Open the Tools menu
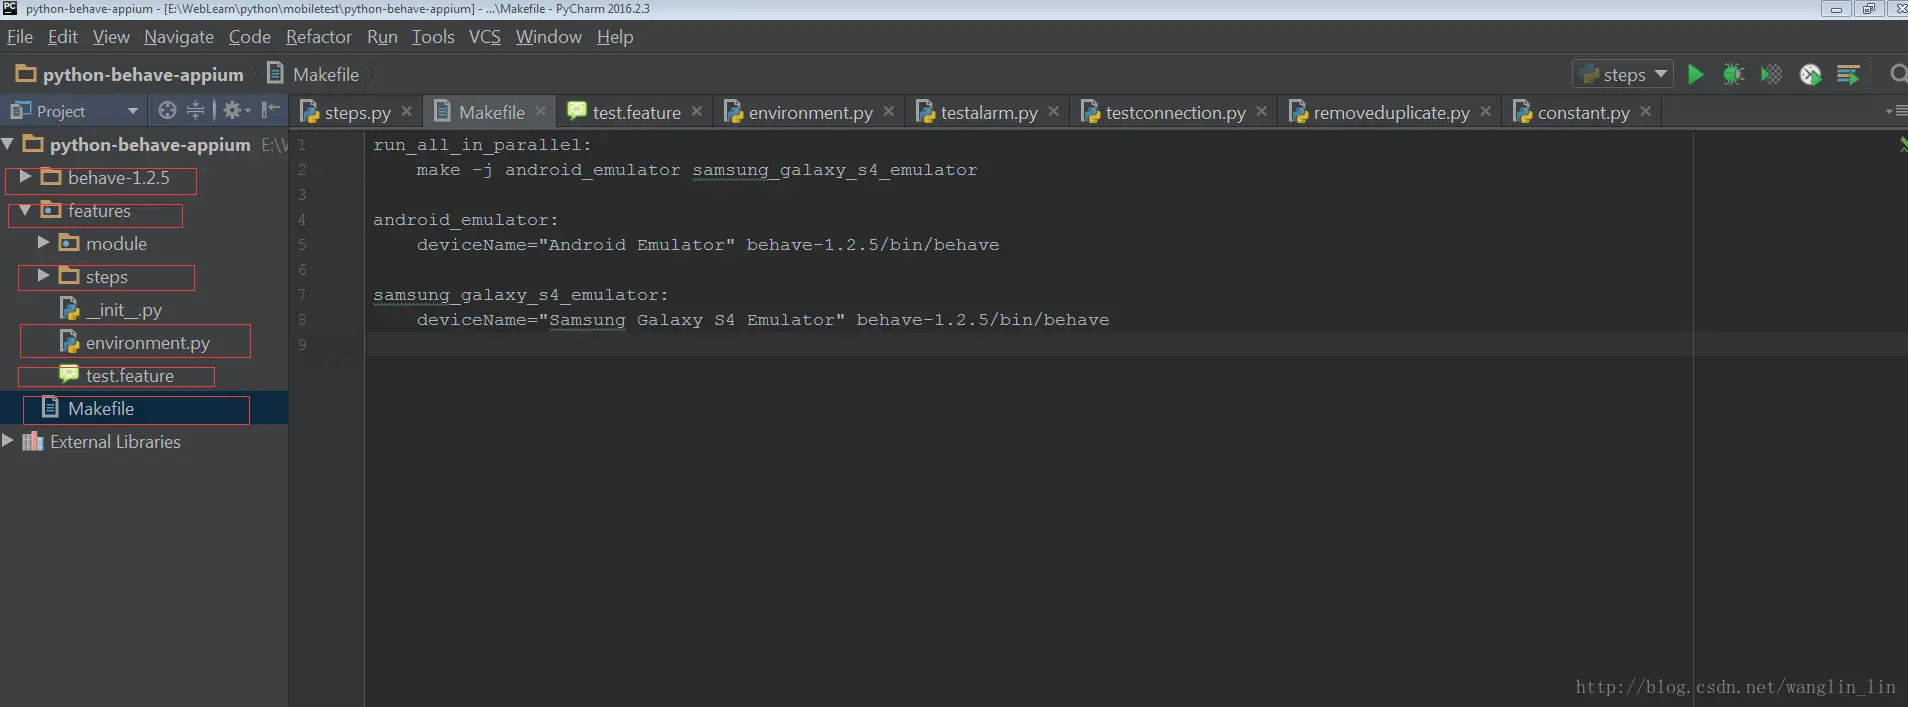This screenshot has width=1908, height=707. pos(433,37)
